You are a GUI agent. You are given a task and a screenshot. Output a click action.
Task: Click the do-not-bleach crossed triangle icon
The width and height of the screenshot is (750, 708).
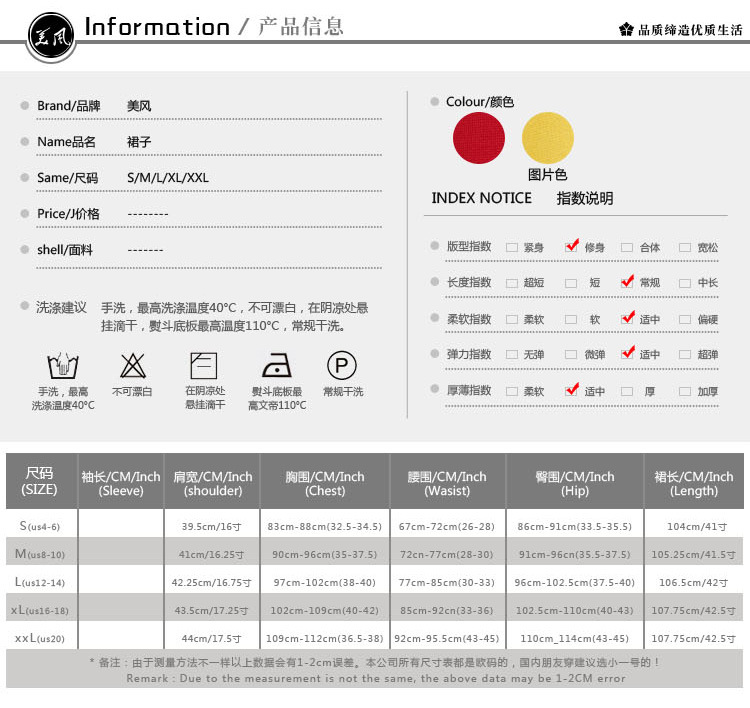coord(132,365)
